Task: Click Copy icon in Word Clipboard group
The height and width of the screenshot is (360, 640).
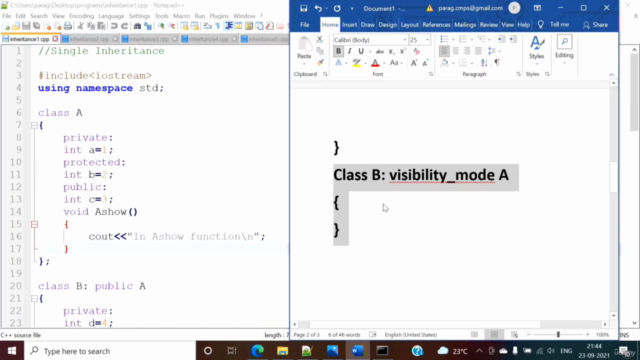Action: coord(320,51)
